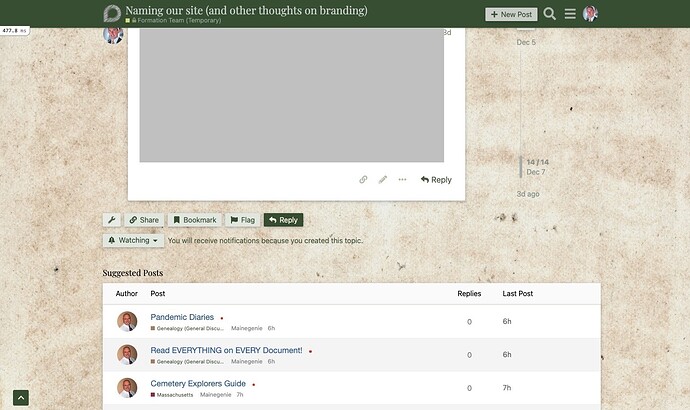
Task: Sort suggested posts by Last Post column
Action: [x=518, y=293]
